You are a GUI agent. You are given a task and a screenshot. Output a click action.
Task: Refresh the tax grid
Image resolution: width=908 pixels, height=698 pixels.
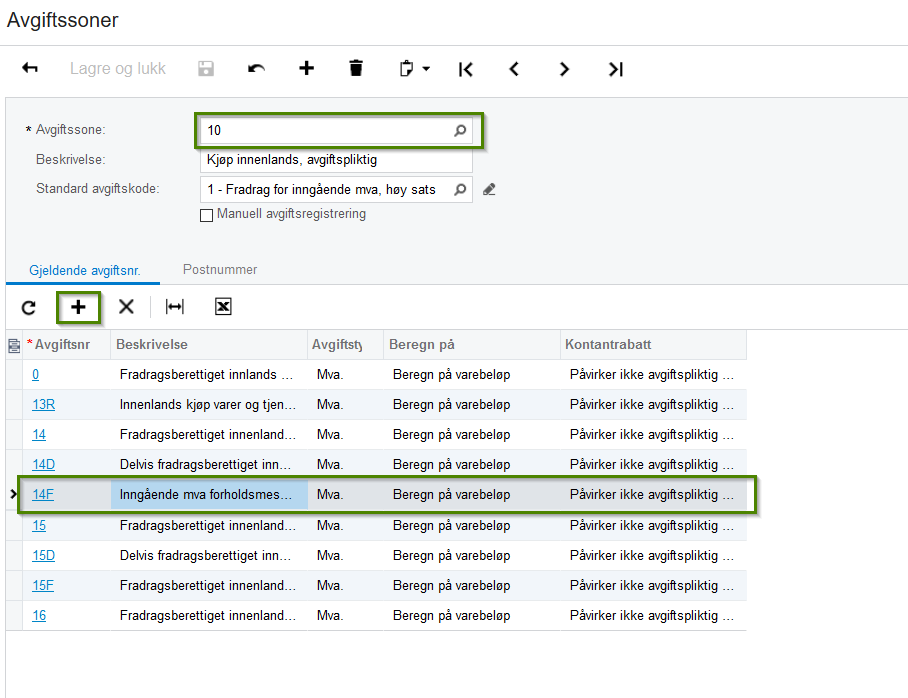click(29, 307)
